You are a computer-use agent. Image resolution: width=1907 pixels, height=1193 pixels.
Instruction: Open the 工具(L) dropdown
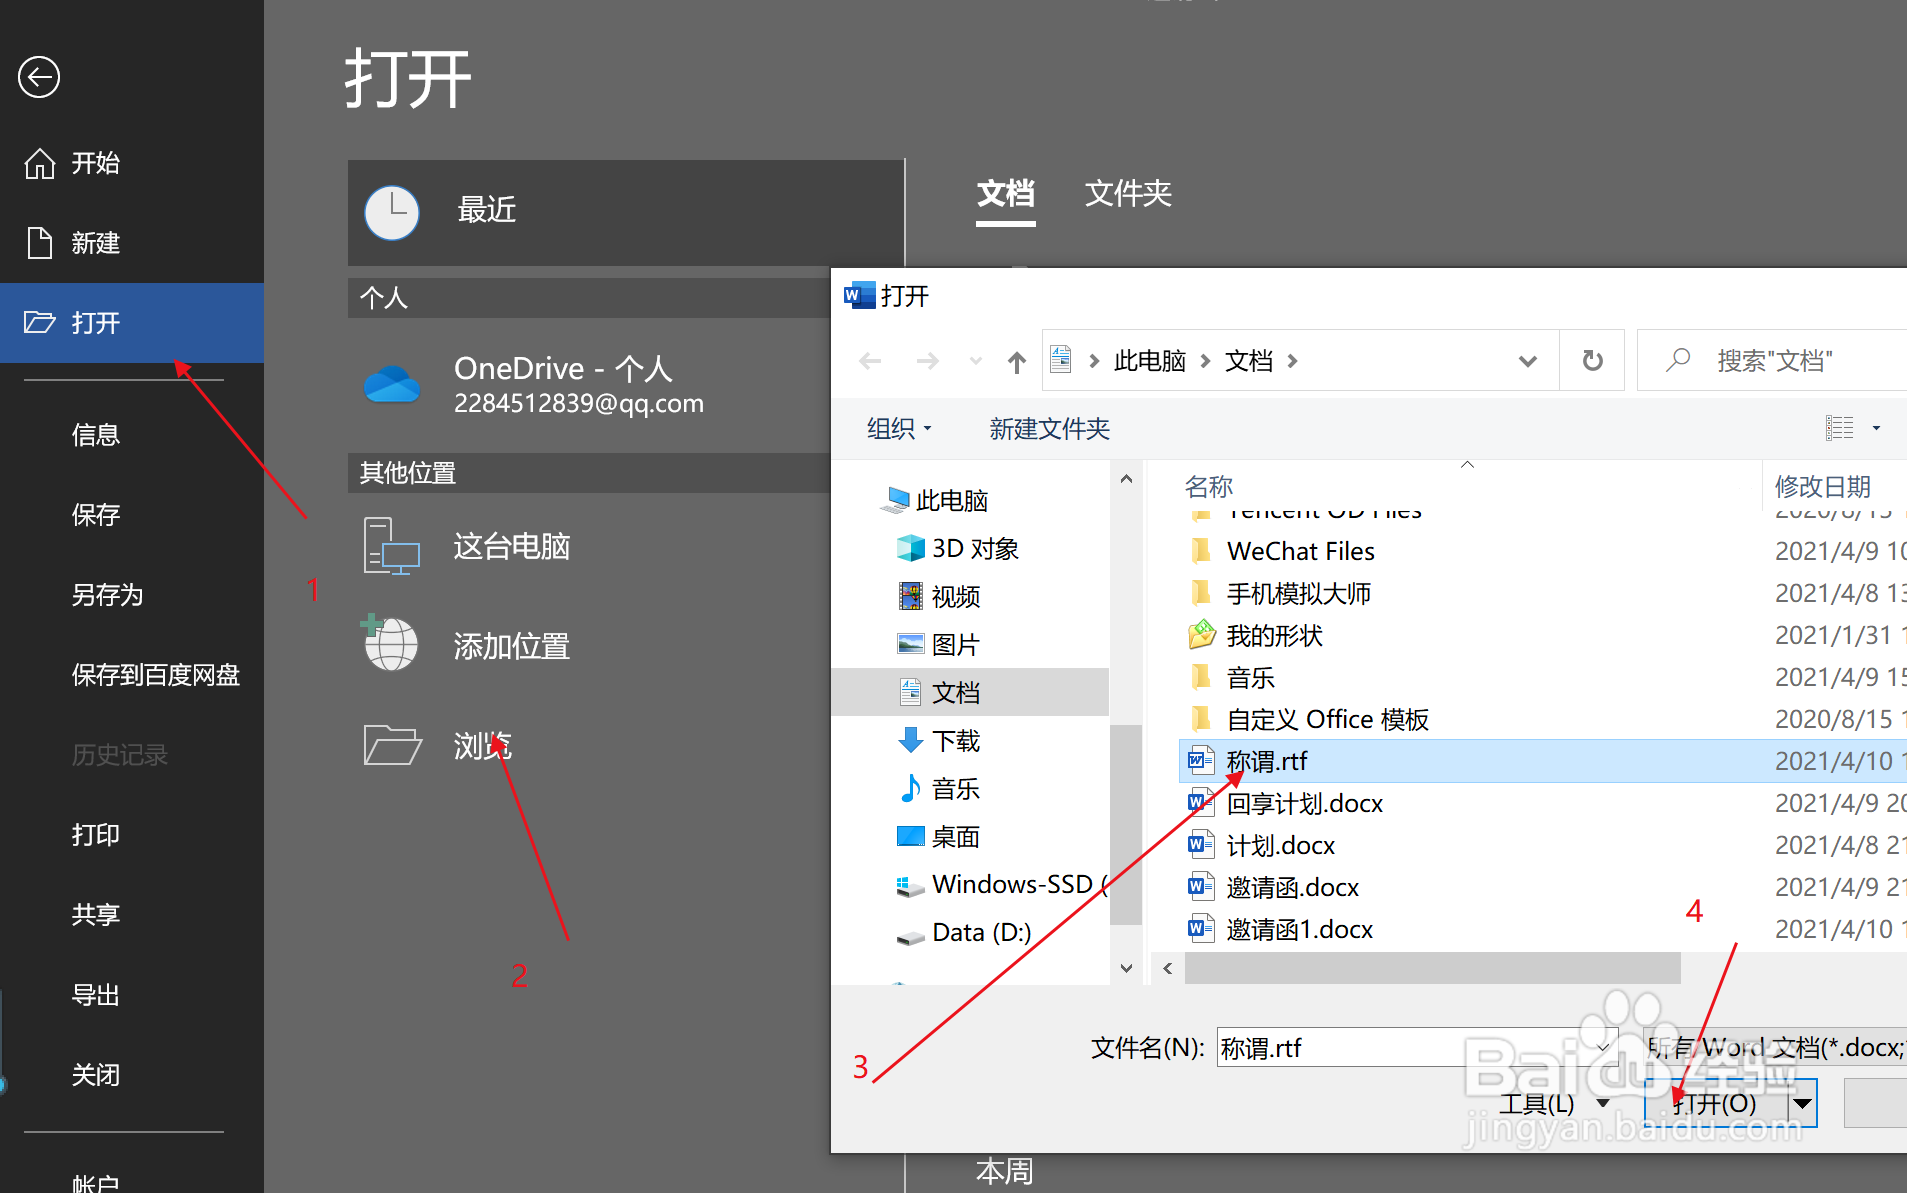(1554, 1104)
